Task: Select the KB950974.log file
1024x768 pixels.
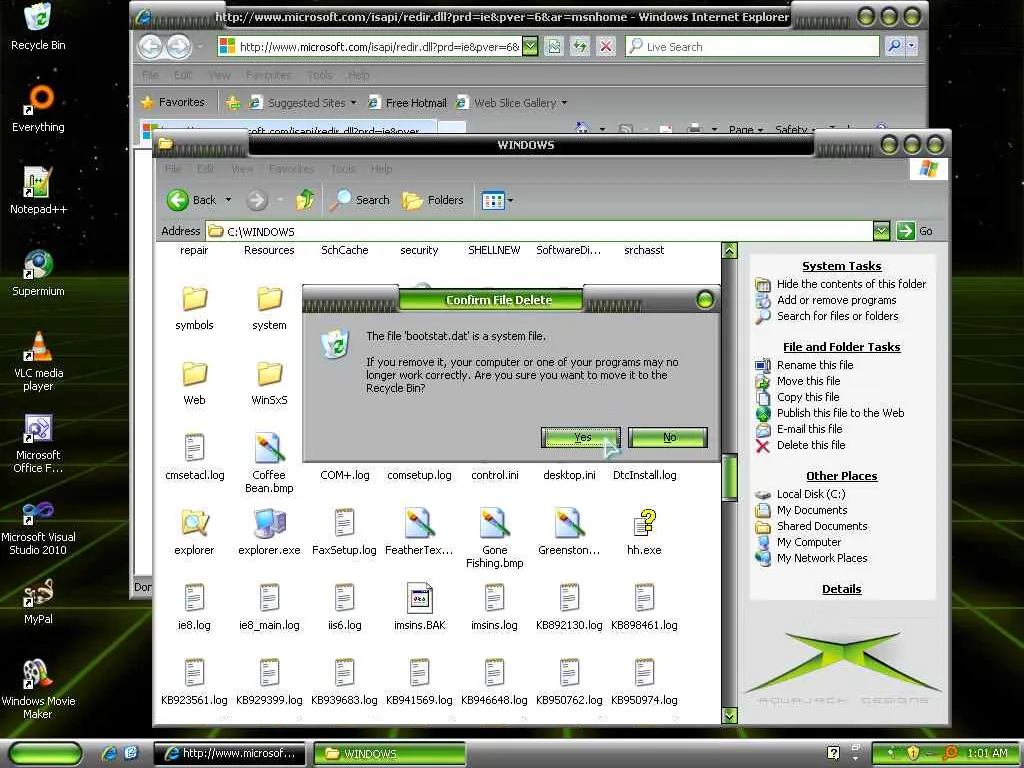Action: [x=644, y=682]
